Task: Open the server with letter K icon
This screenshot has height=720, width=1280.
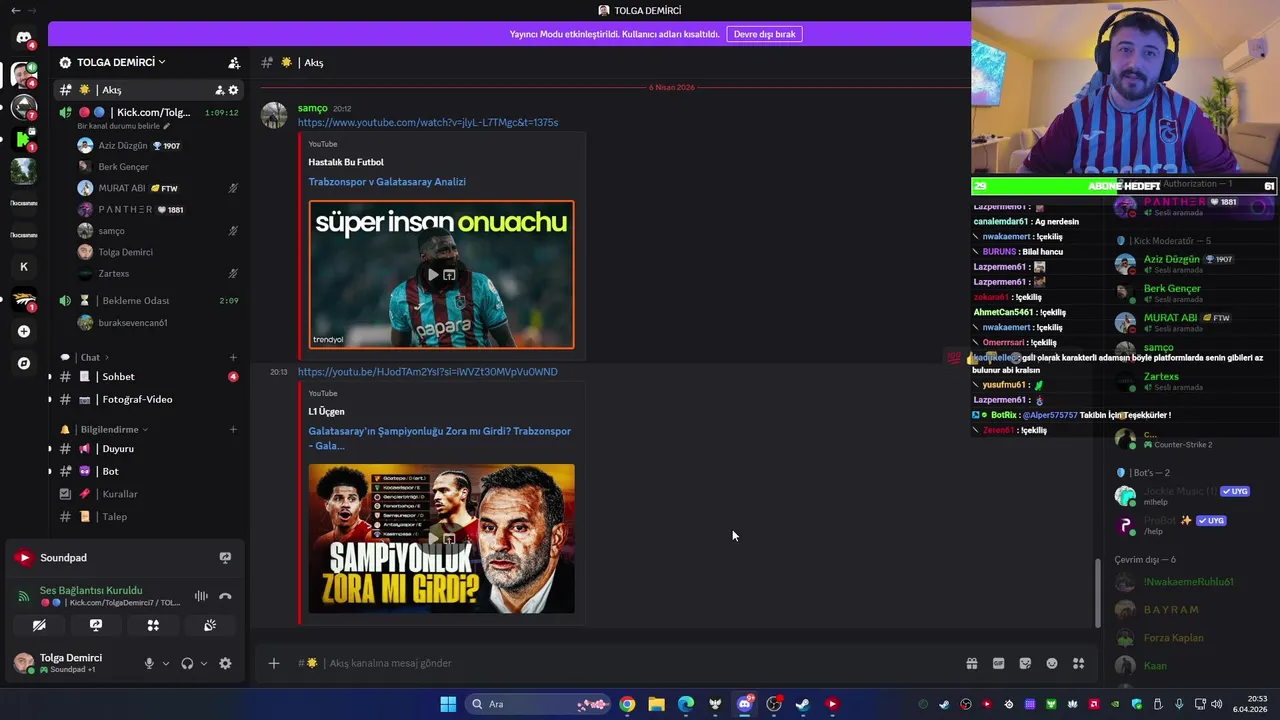Action: (24, 267)
